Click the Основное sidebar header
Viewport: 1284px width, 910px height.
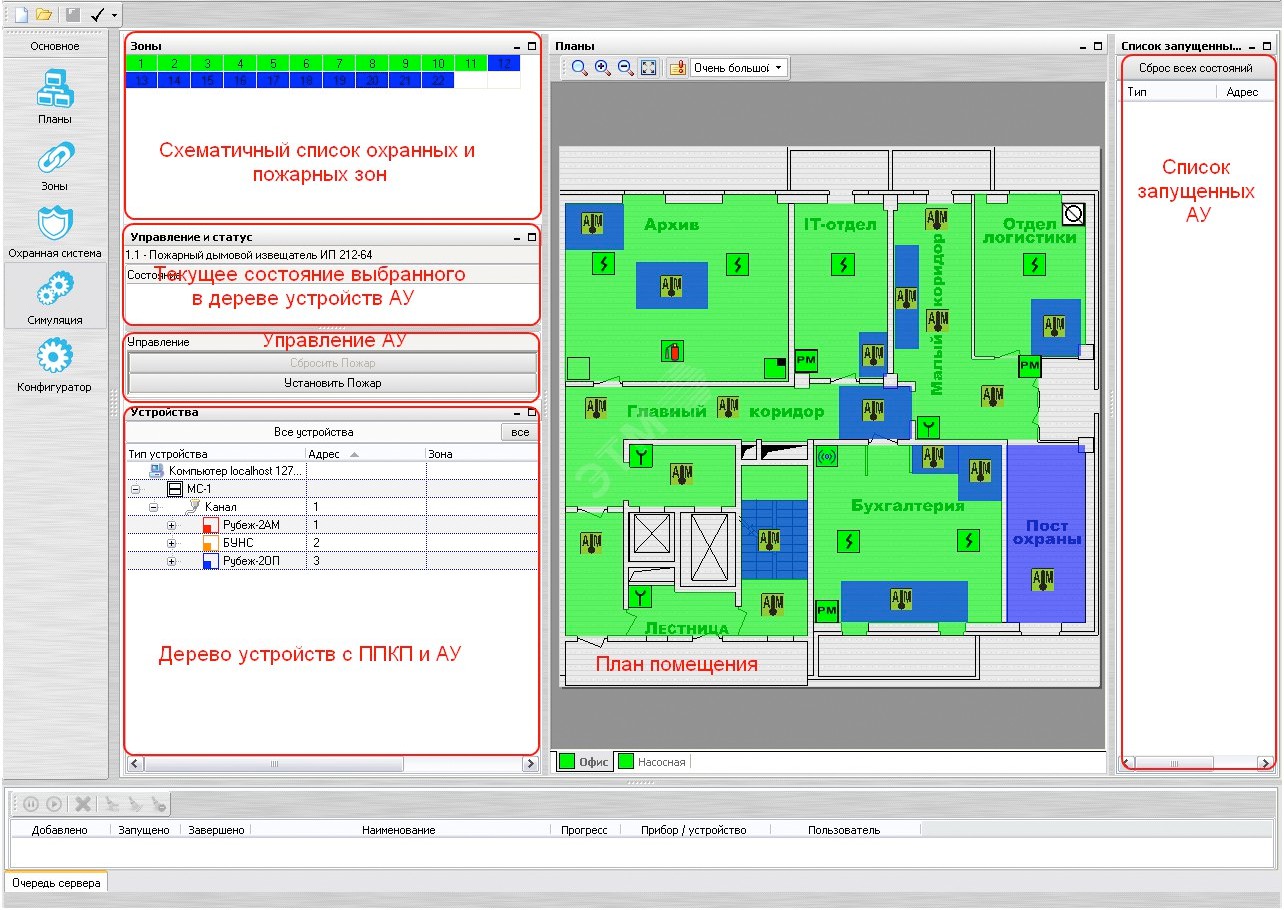click(x=55, y=46)
